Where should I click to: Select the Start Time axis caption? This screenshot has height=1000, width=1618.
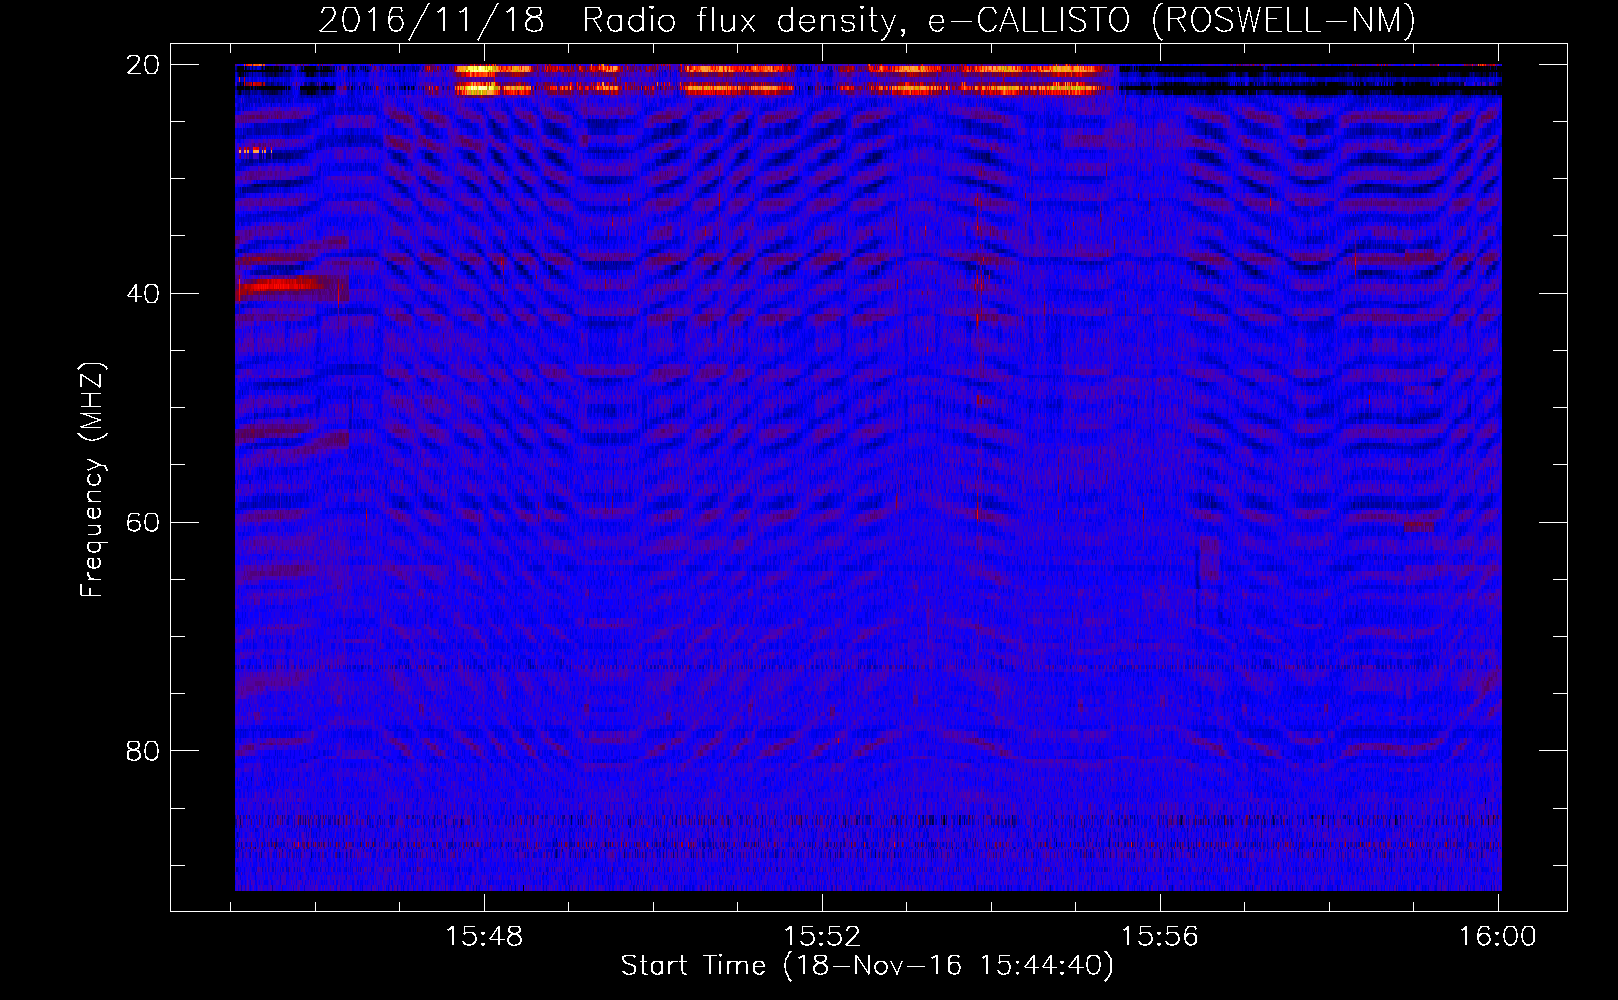[x=867, y=966]
